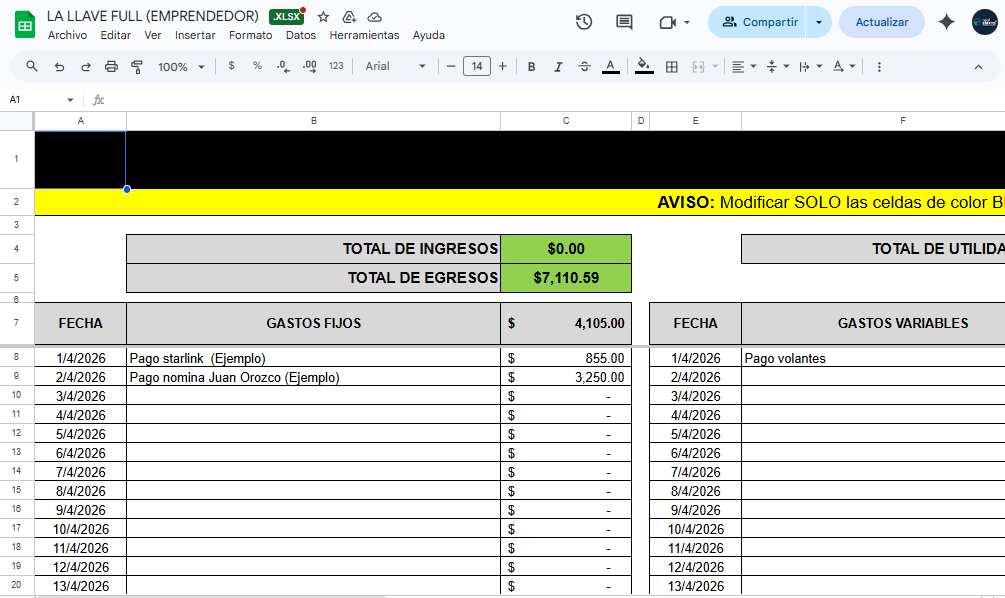Click the undo arrow in toolbar
Screen dimensions: 1005x598
pyautogui.click(x=59, y=66)
